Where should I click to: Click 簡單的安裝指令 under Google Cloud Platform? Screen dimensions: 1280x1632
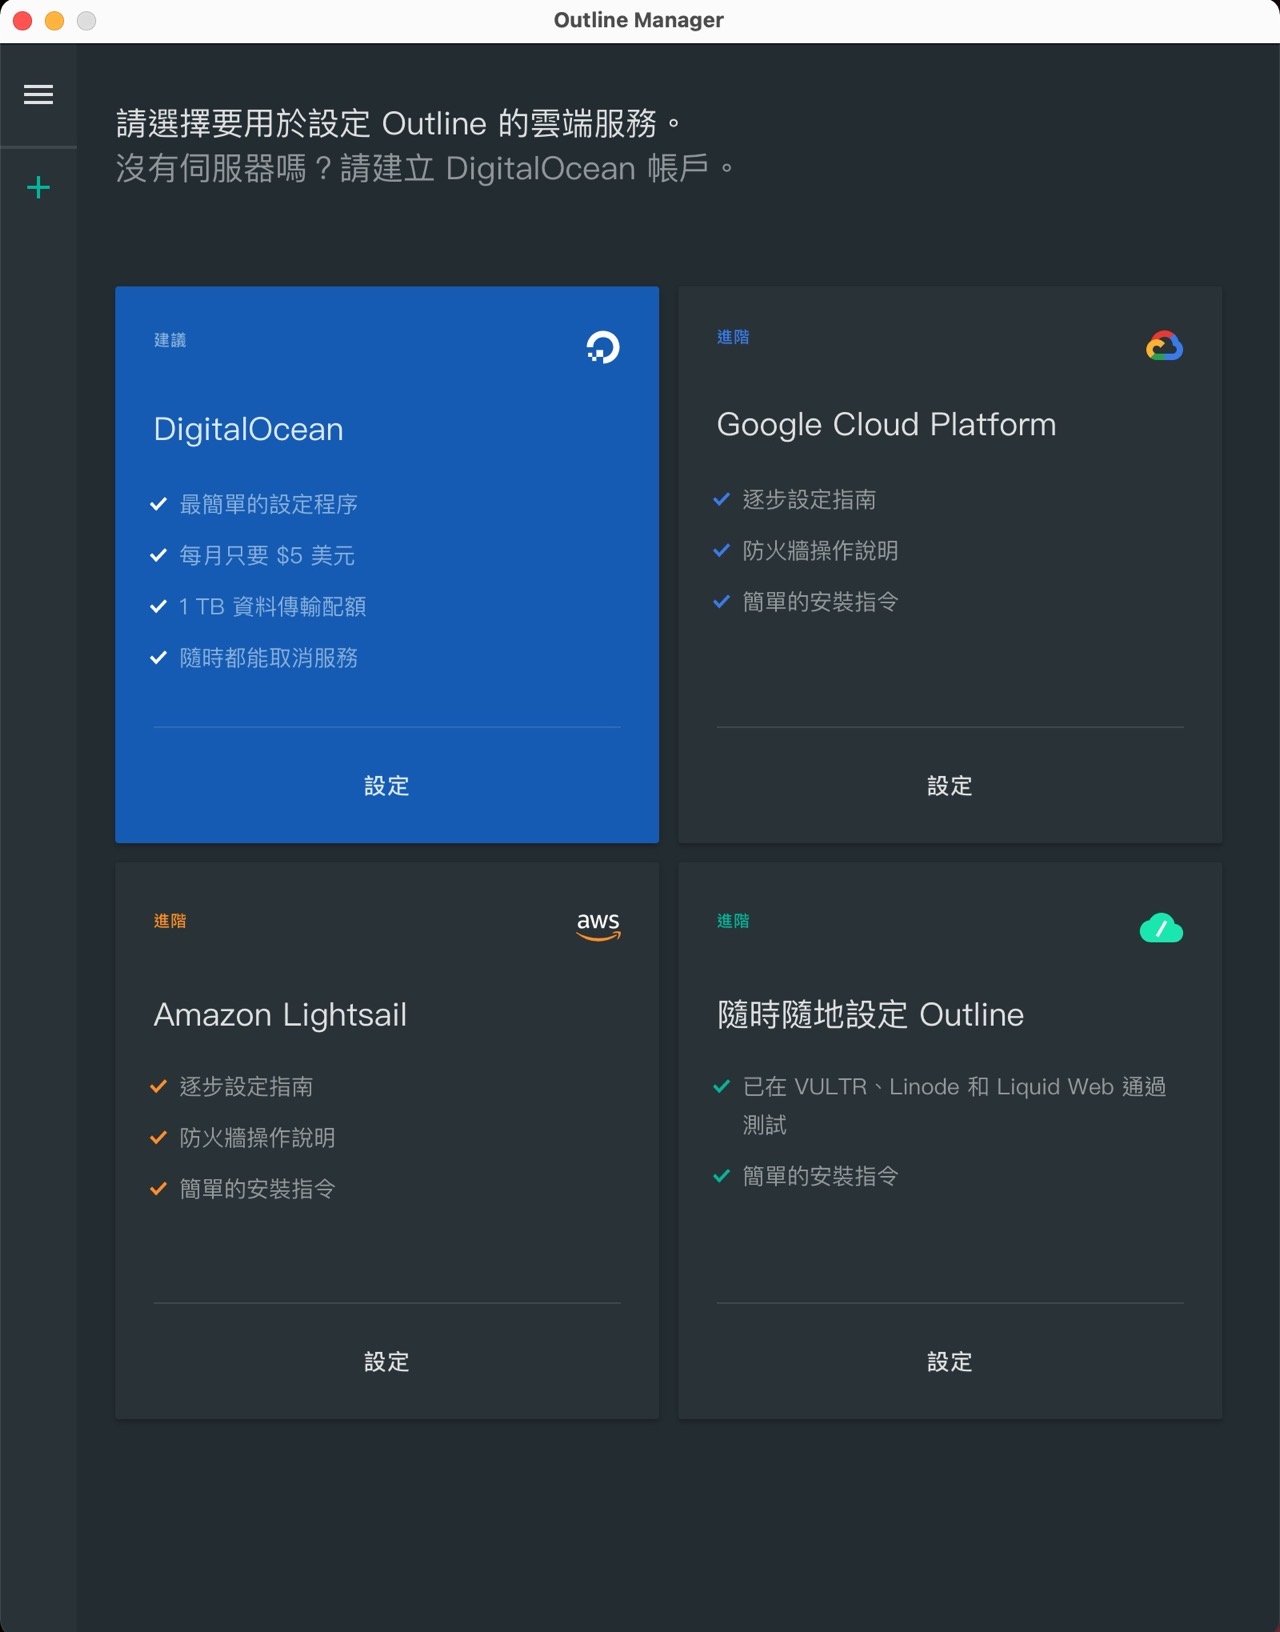(x=820, y=601)
